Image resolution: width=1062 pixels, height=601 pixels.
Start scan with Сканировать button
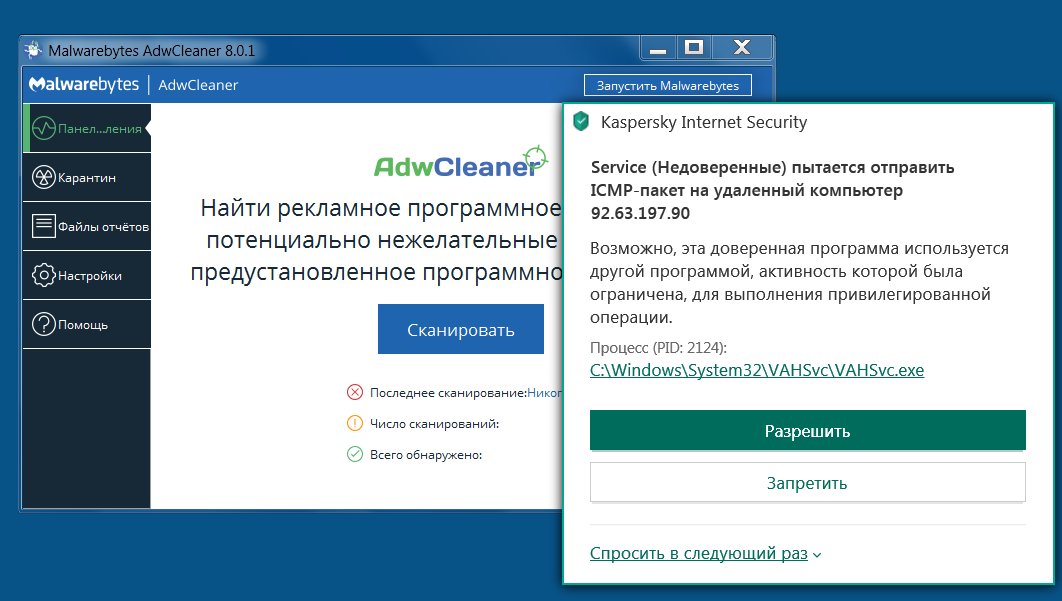(x=461, y=329)
